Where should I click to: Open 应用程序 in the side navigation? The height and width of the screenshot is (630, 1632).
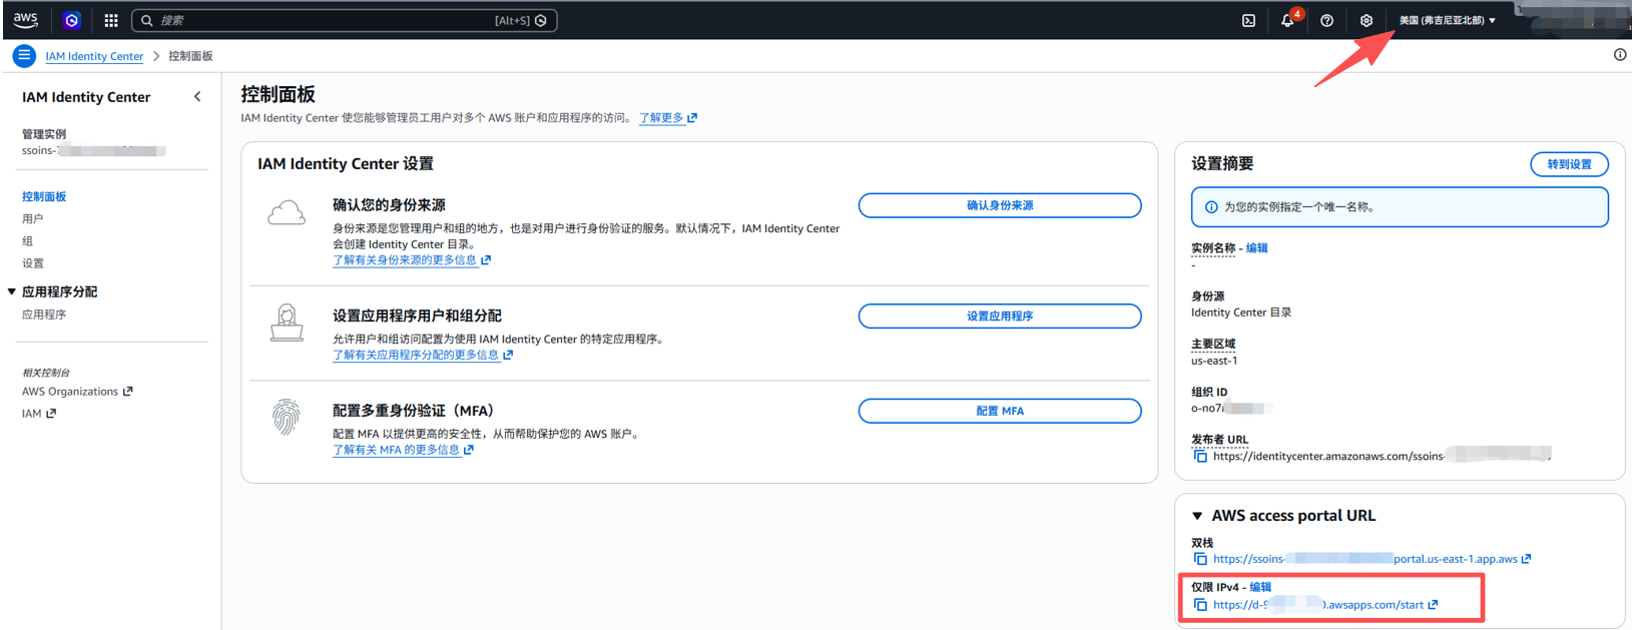tap(44, 314)
